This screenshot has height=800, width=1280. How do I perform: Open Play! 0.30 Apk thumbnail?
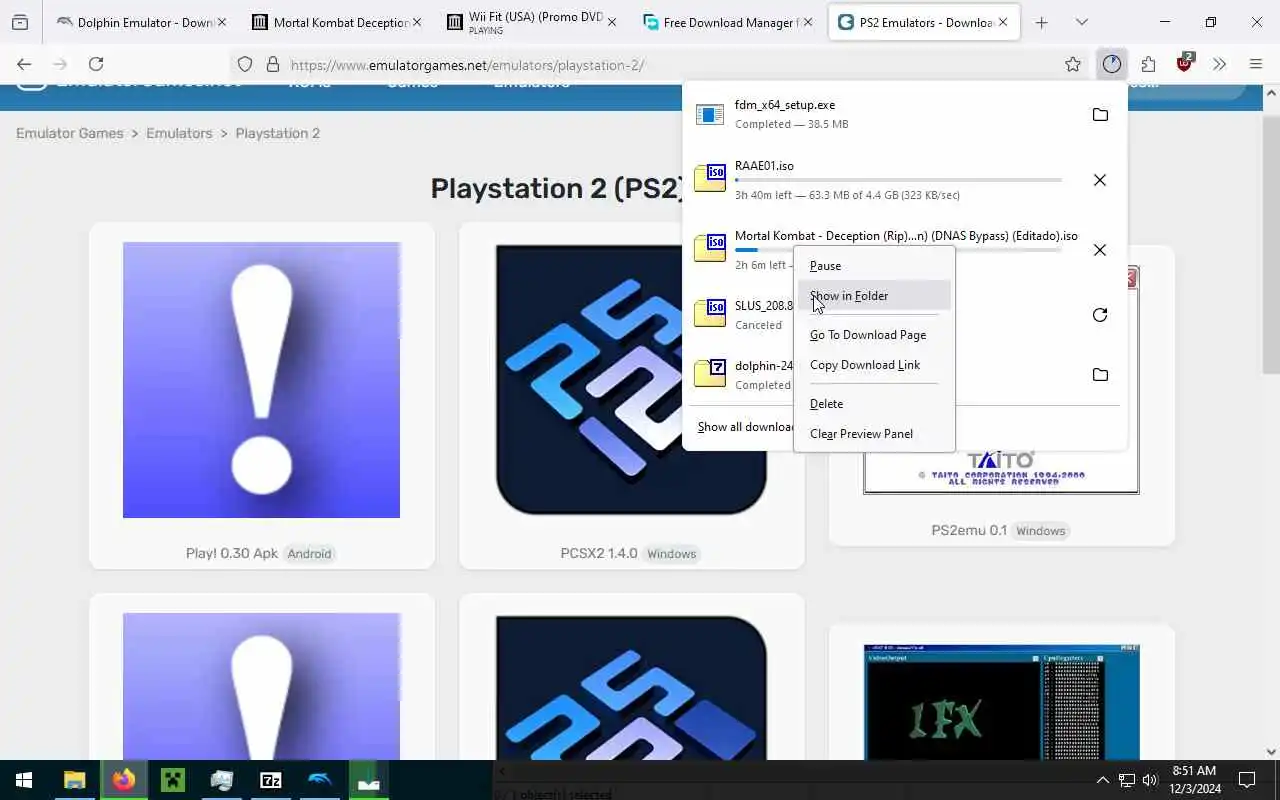click(261, 380)
